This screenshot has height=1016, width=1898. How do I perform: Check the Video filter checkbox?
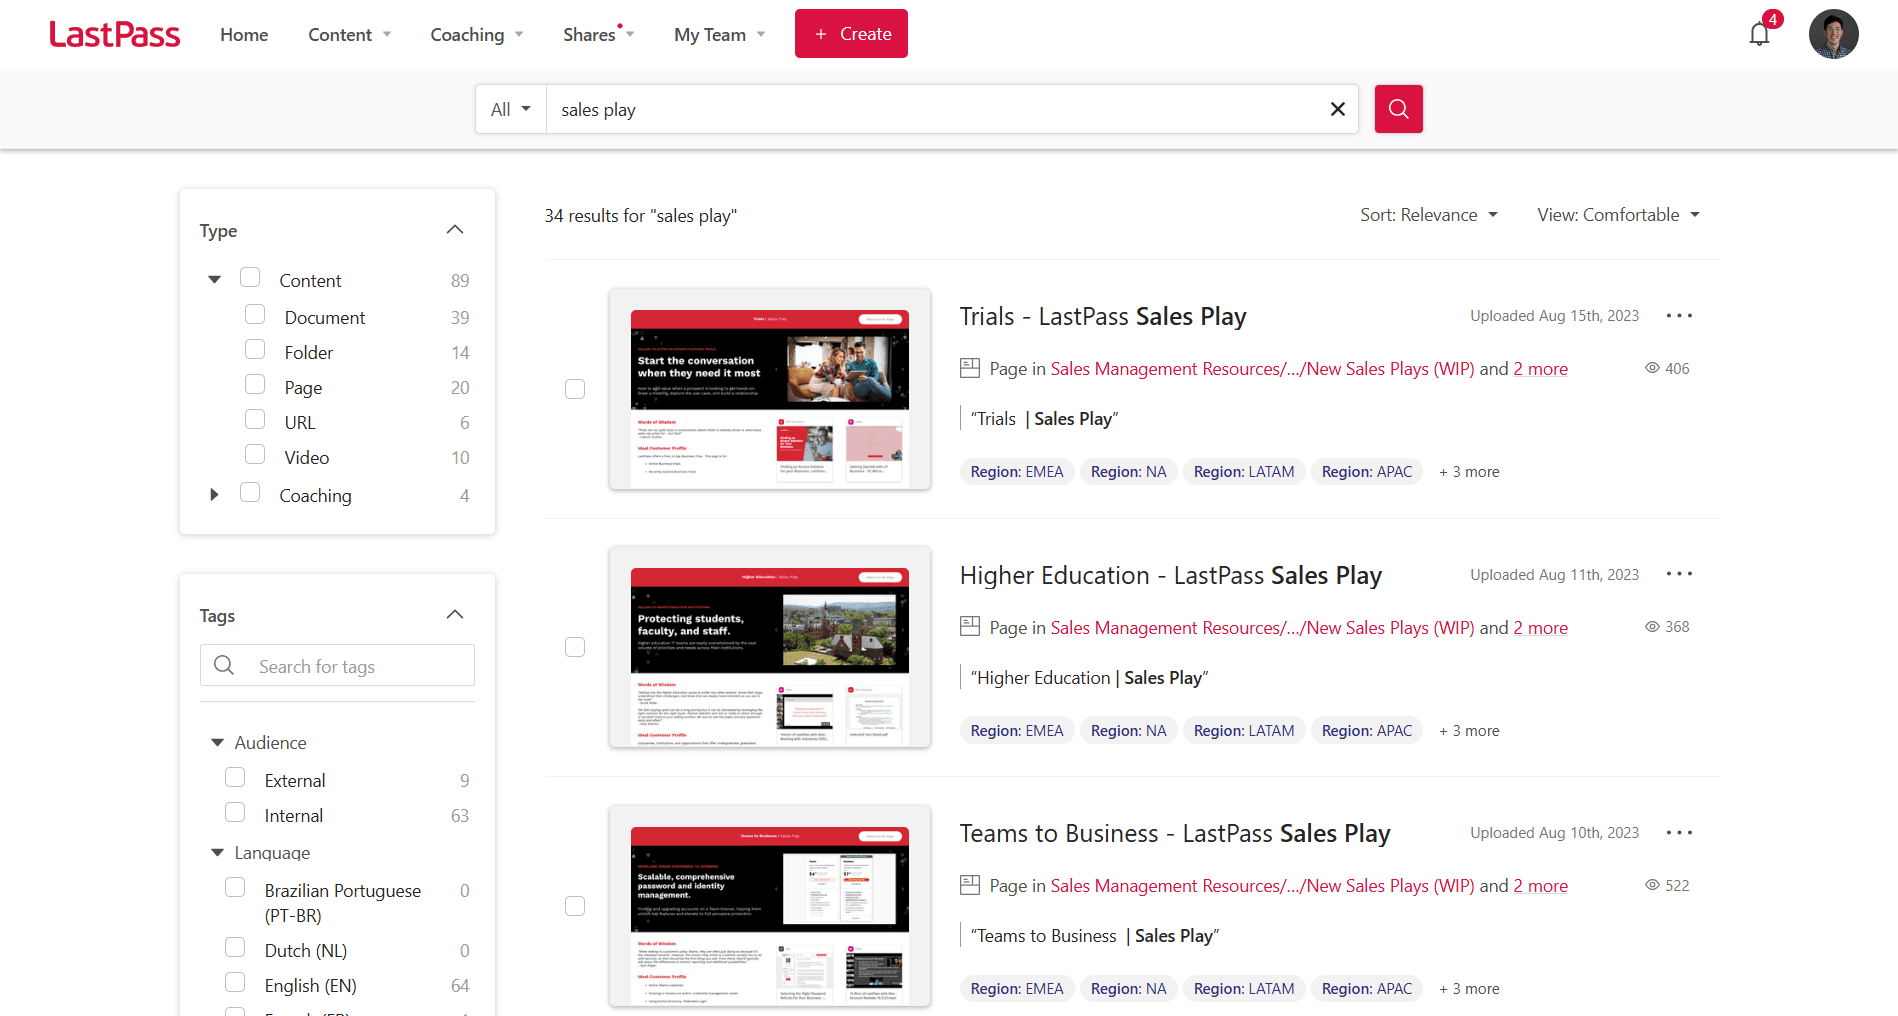(255, 454)
